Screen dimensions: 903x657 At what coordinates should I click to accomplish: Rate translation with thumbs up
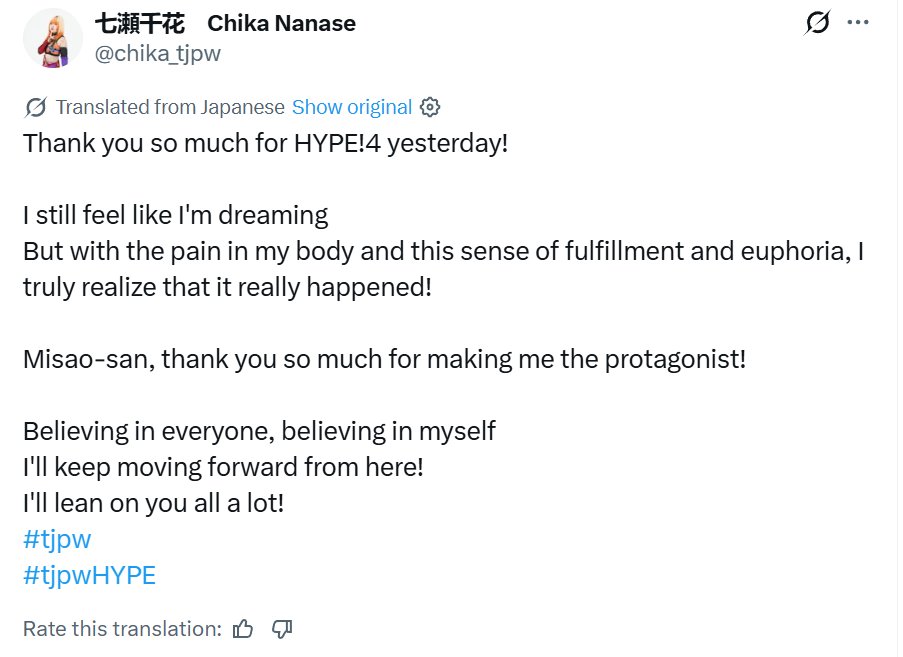(x=243, y=629)
